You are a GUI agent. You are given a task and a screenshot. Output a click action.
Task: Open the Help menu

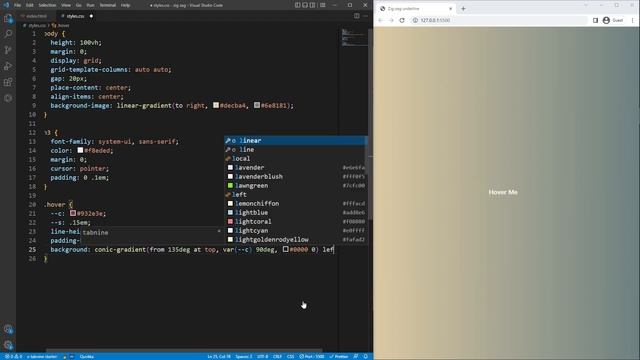click(x=126, y=5)
